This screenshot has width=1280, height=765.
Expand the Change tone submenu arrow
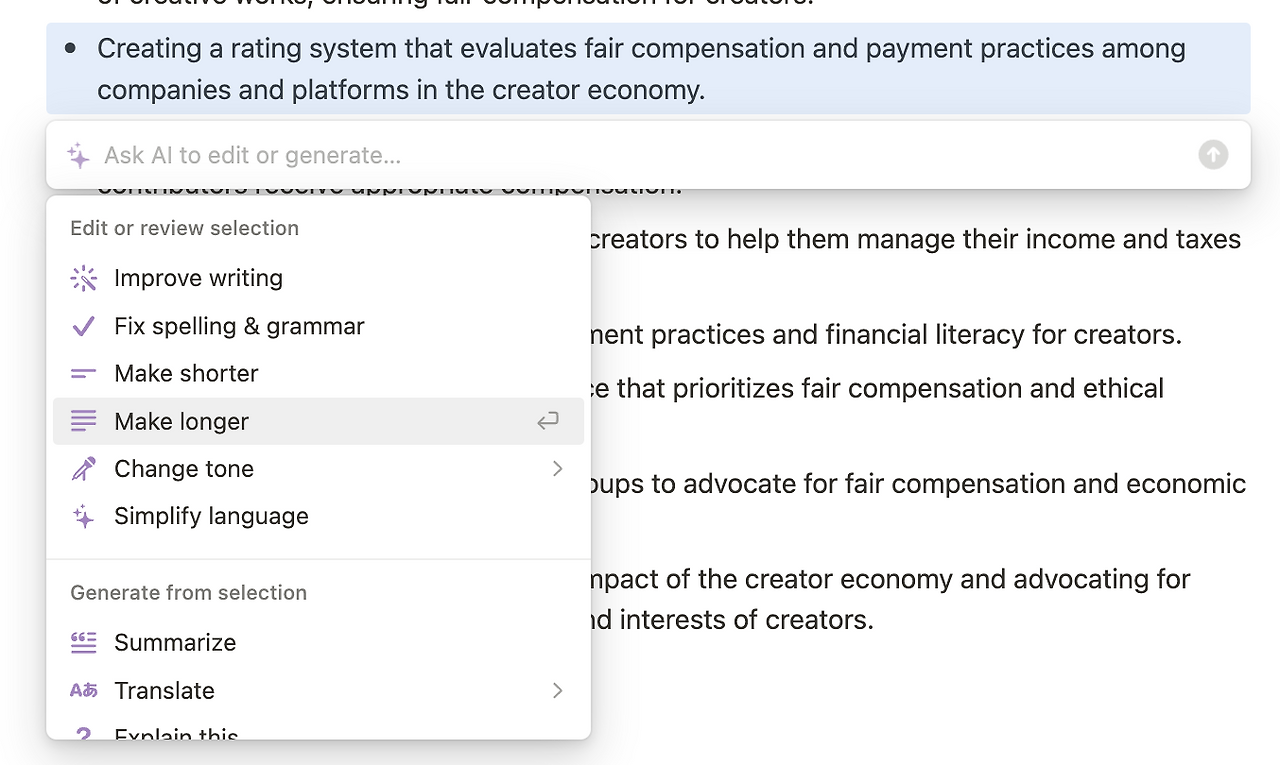tap(558, 469)
